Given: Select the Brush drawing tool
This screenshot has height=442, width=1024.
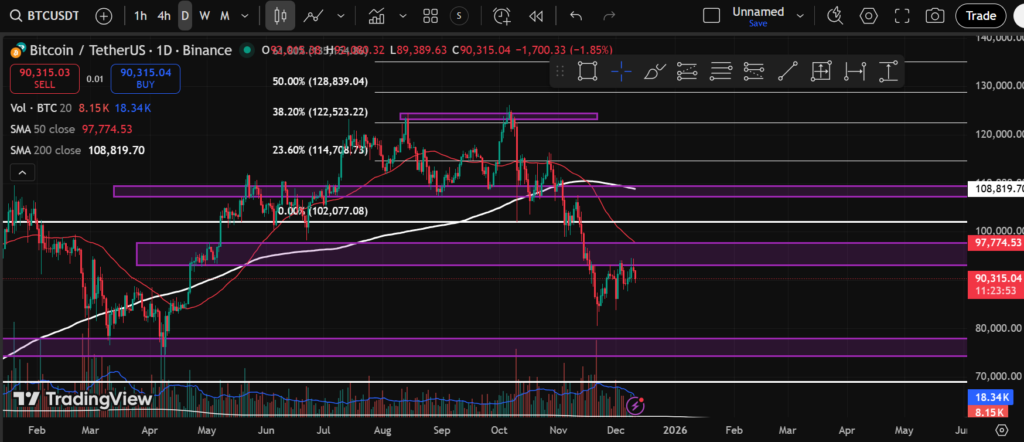Looking at the screenshot, I should click(654, 71).
